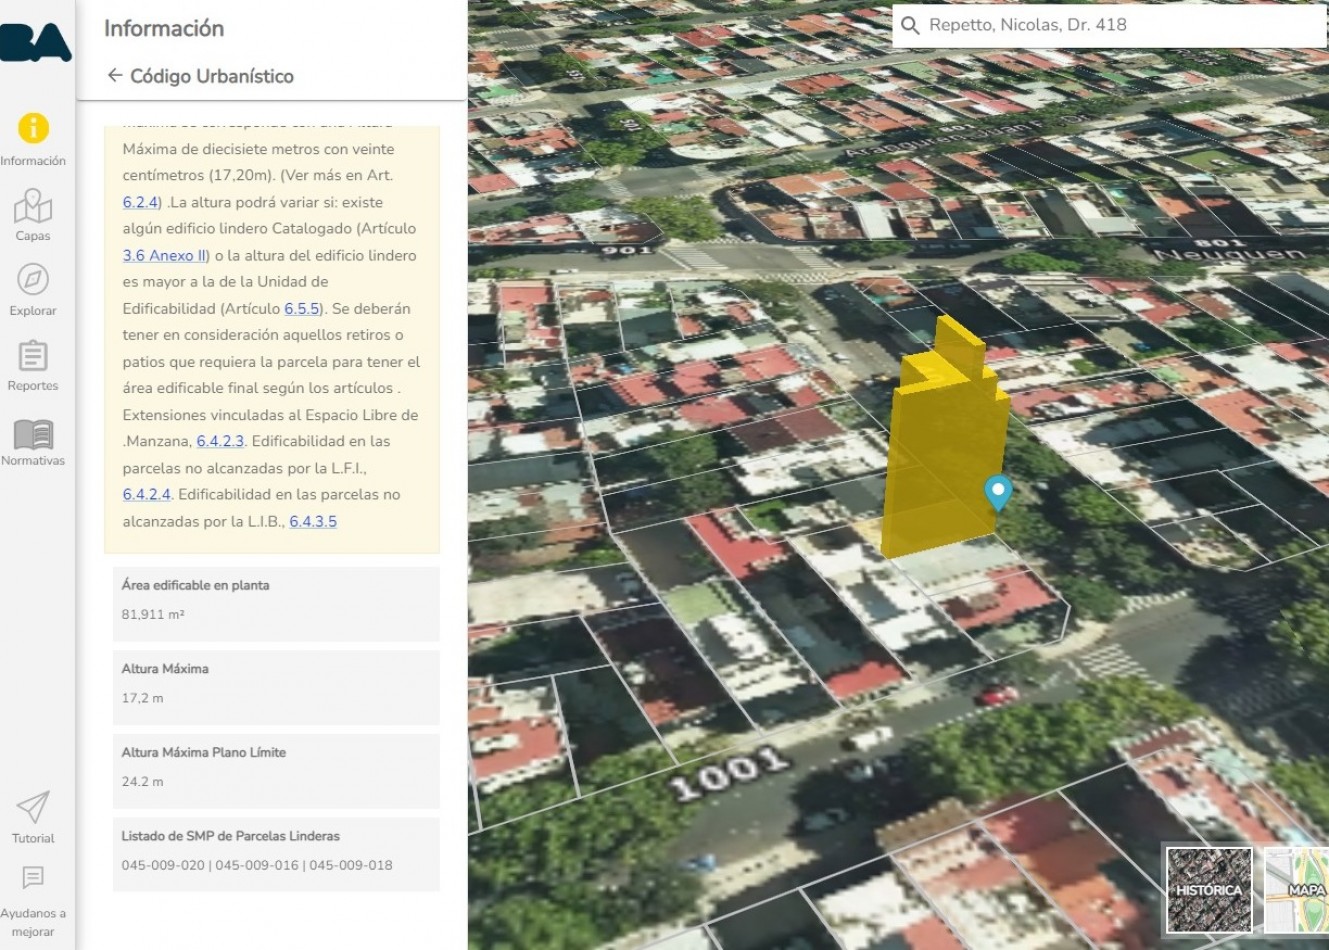Switch basemap to MAPA view
This screenshot has width=1329, height=950.
pos(1300,888)
